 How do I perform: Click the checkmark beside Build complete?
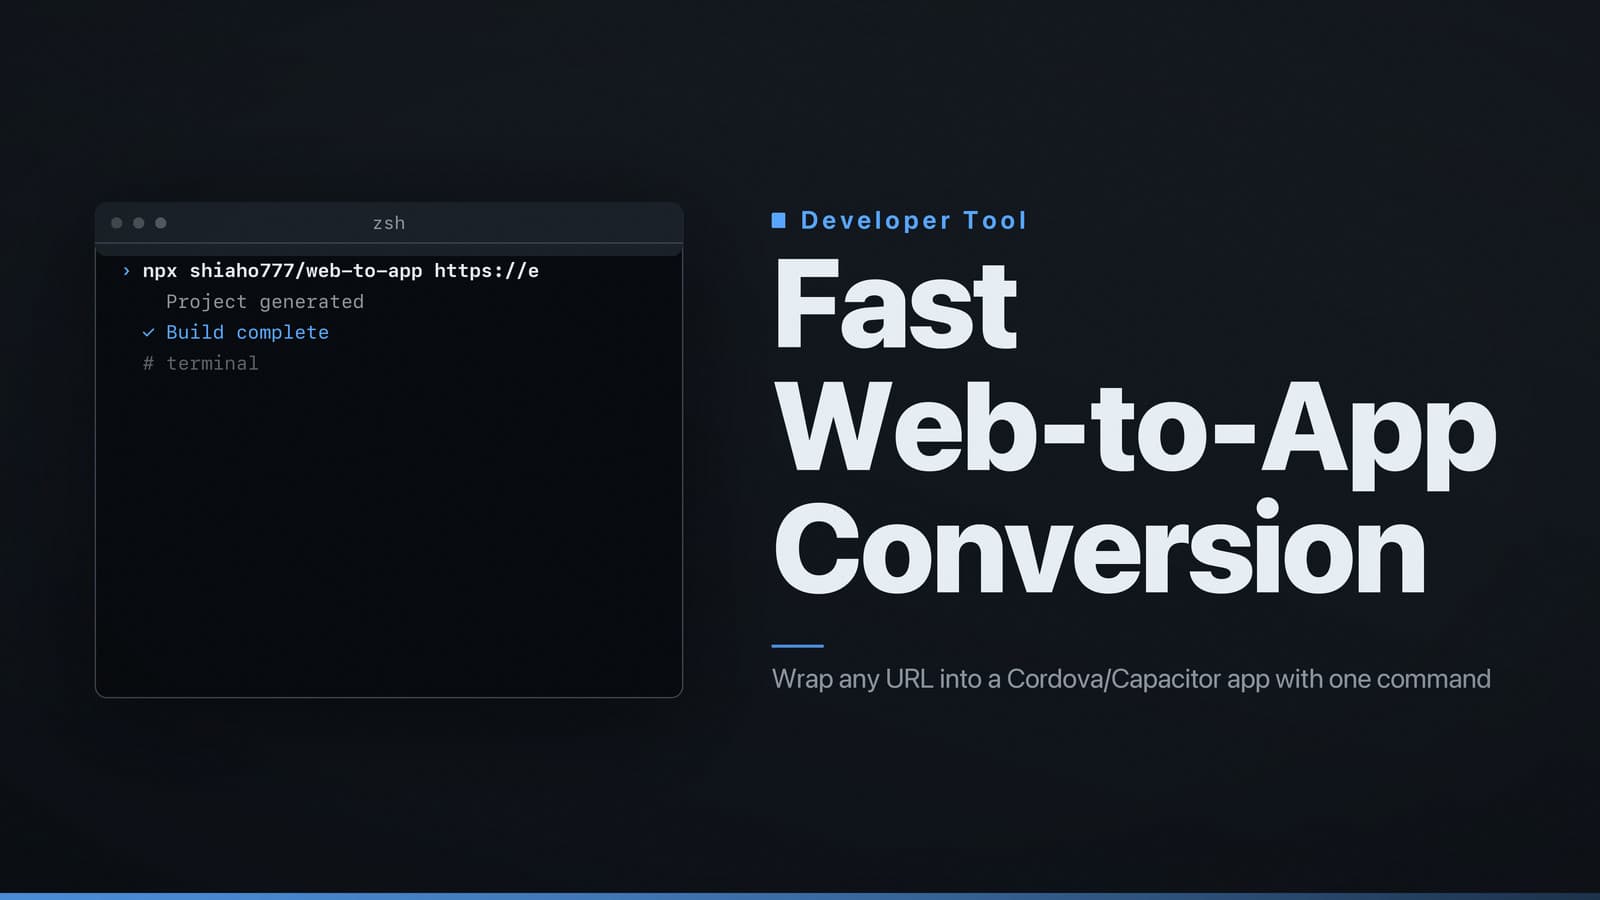(x=148, y=332)
